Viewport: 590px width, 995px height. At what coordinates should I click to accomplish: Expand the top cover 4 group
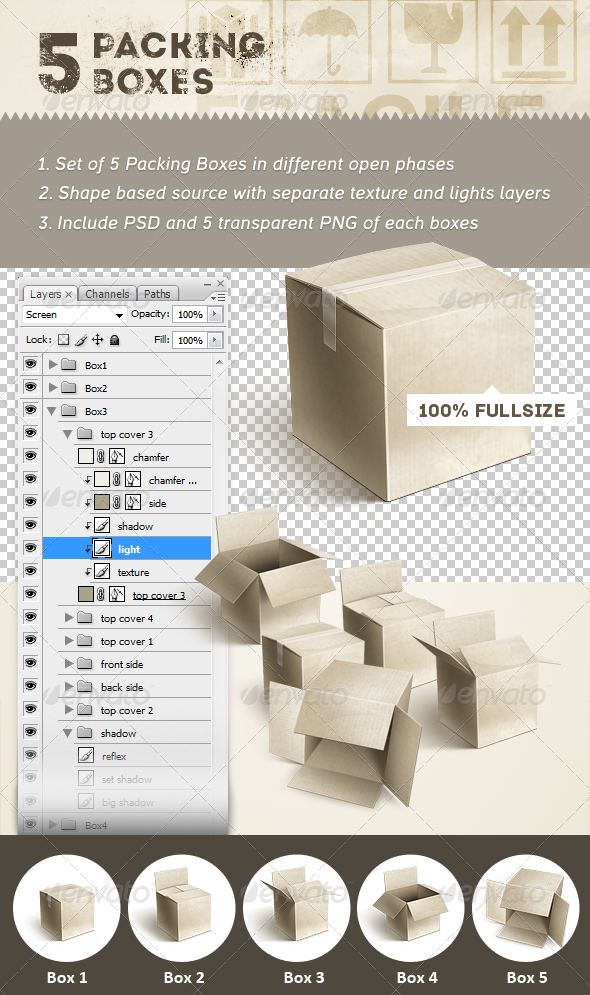pos(69,618)
